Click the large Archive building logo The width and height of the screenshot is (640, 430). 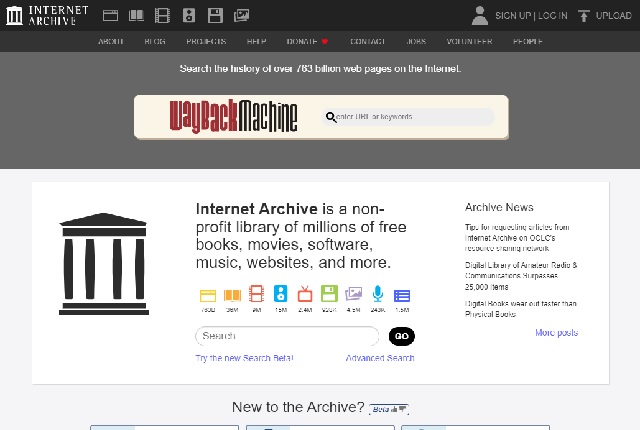coord(104,264)
